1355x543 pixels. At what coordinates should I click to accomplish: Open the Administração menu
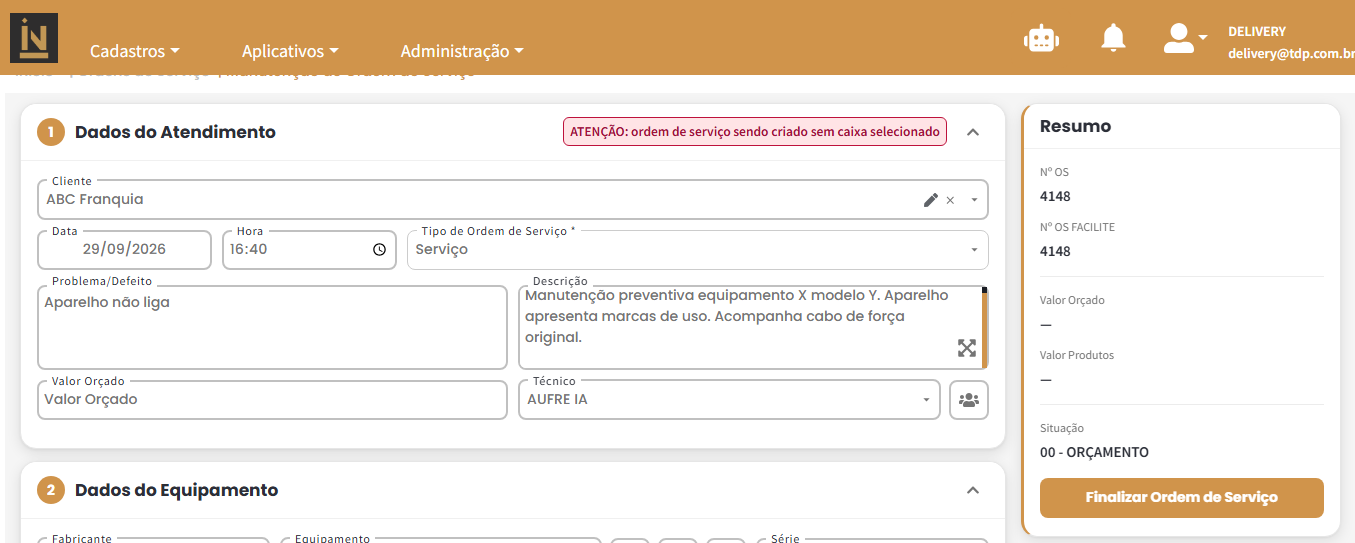462,51
